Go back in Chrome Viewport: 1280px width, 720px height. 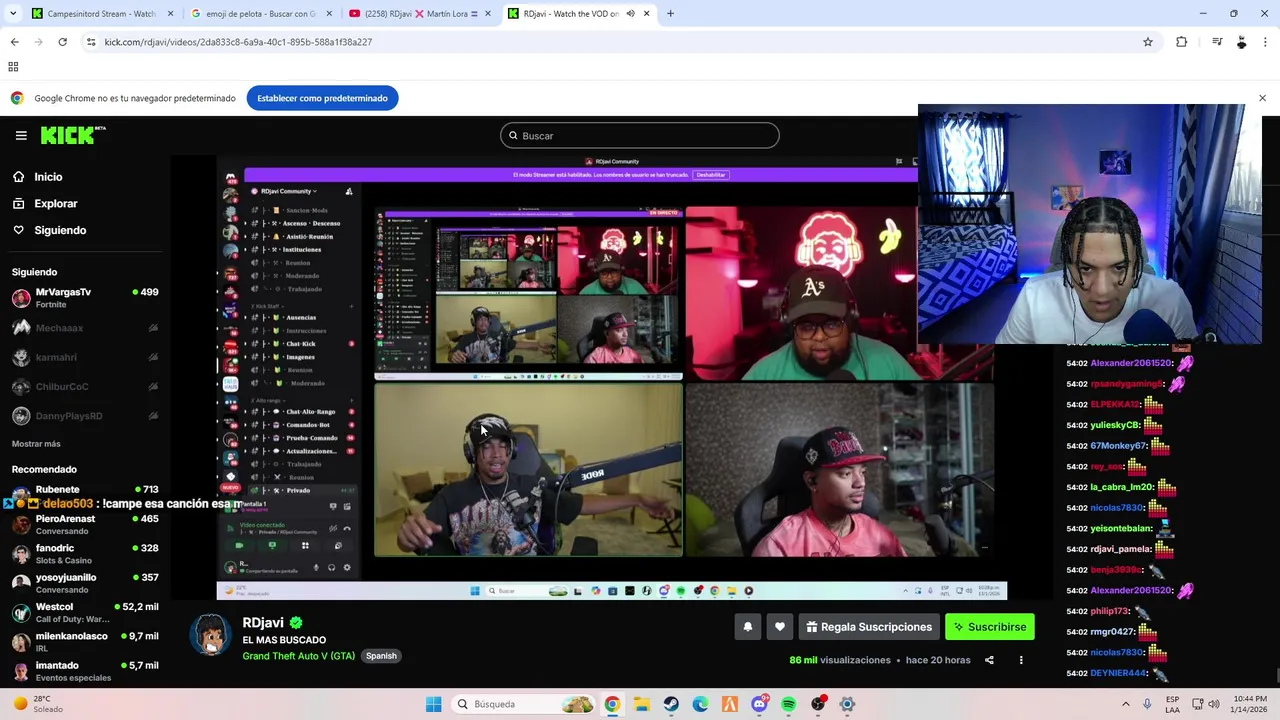click(x=15, y=42)
